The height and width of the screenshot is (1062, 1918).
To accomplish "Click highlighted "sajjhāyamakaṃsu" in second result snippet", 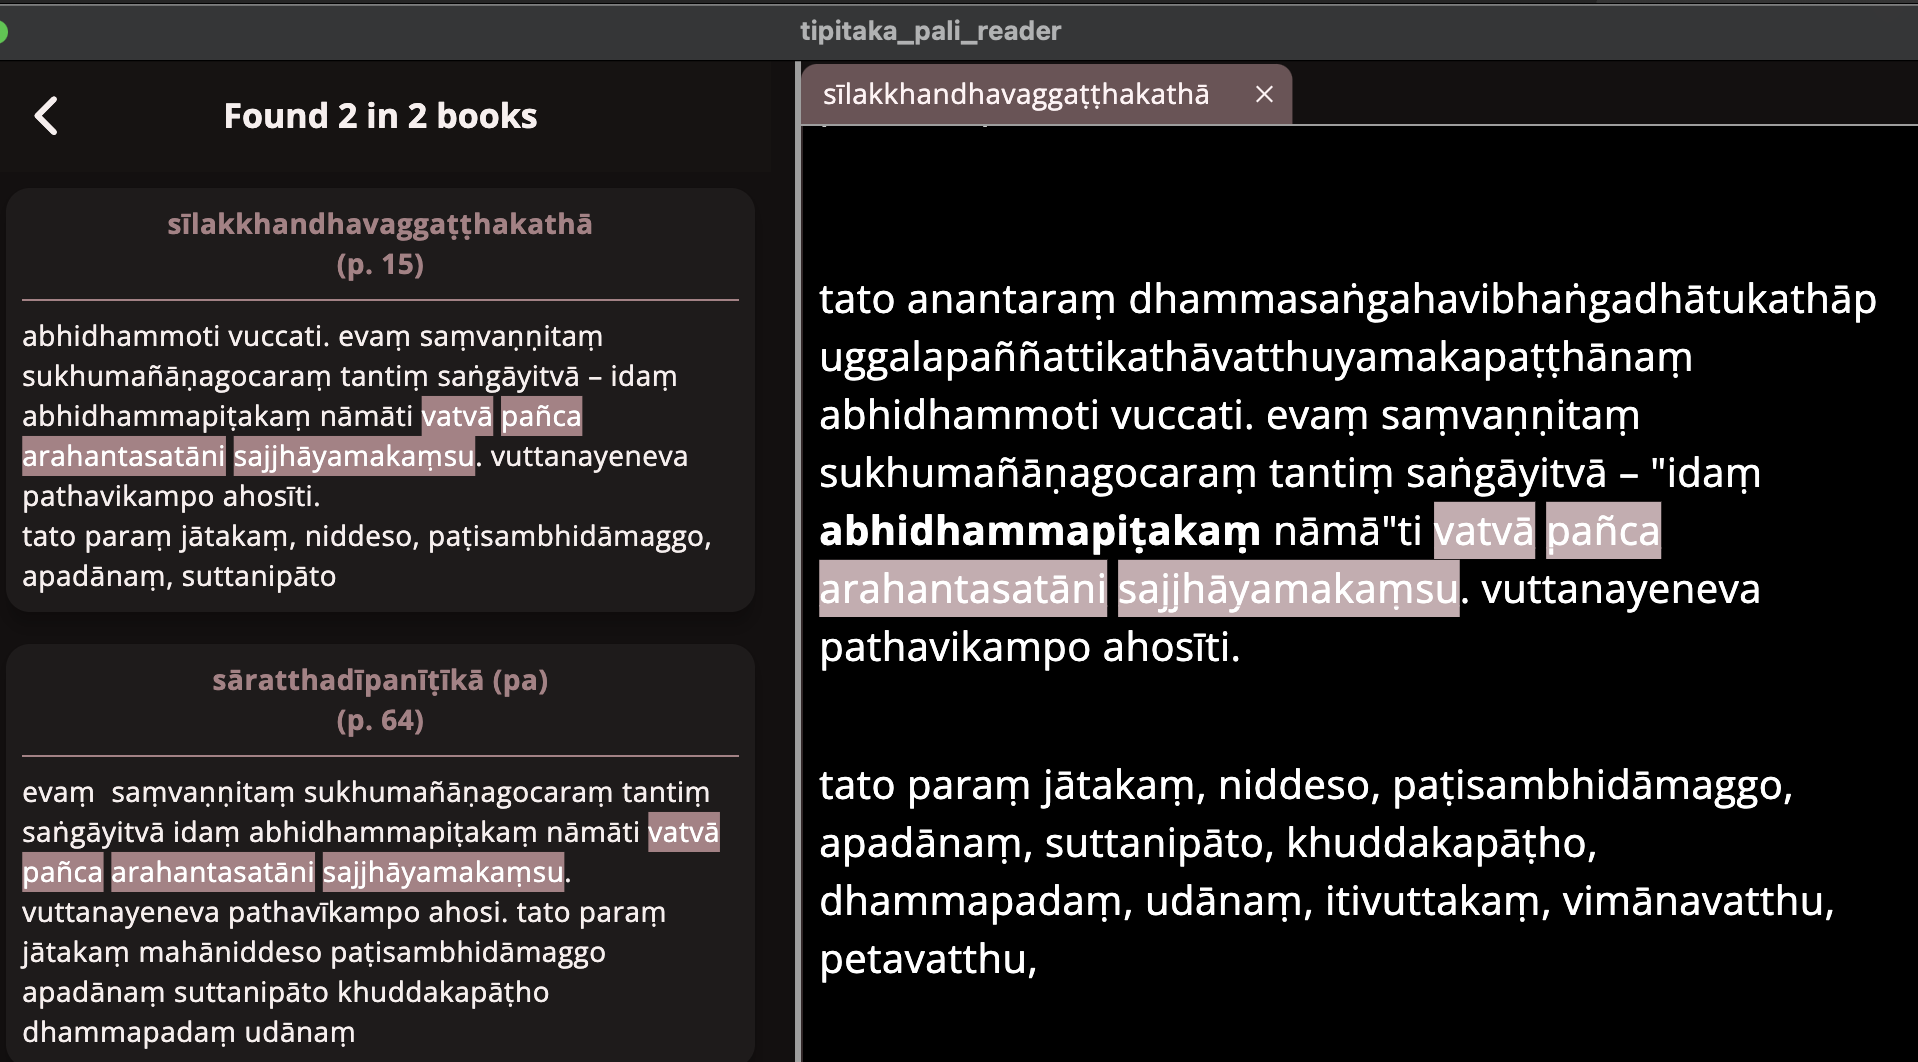I will click(443, 872).
